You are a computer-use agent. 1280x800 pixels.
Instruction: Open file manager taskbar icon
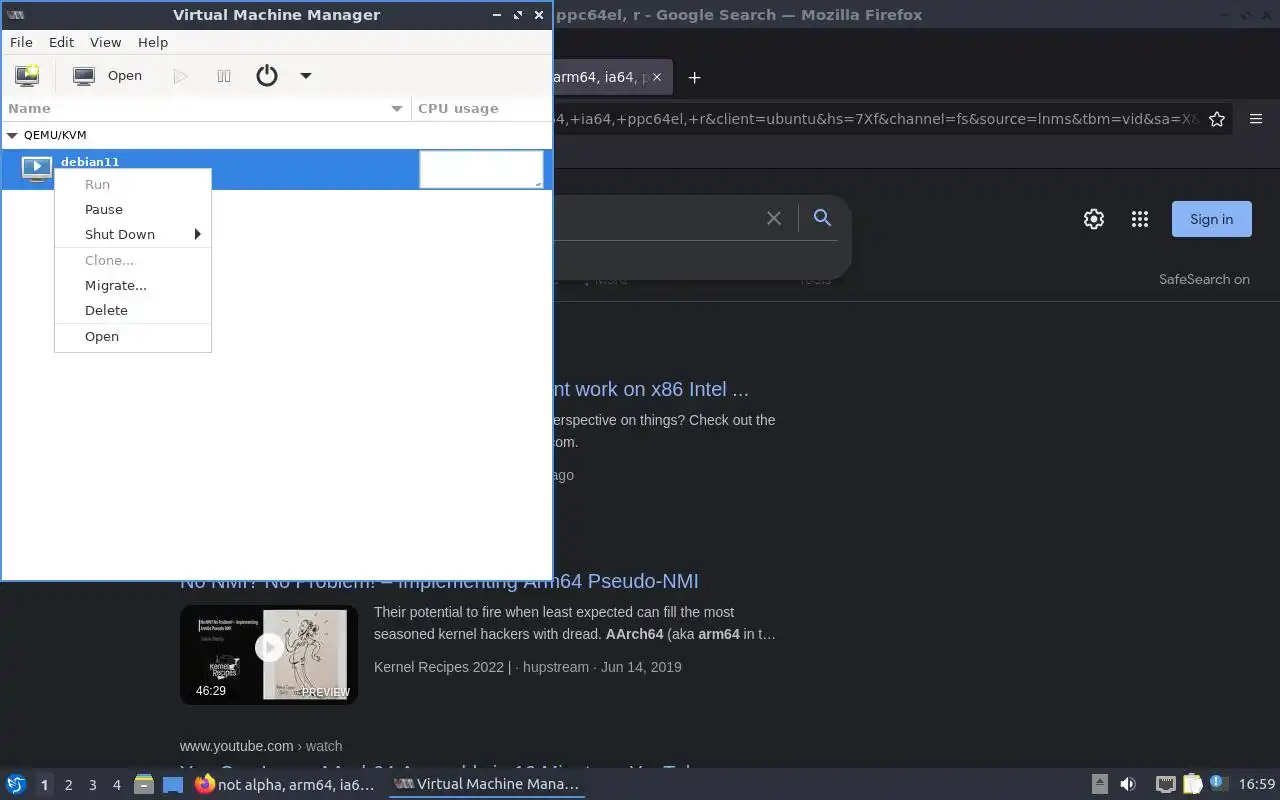click(x=144, y=784)
